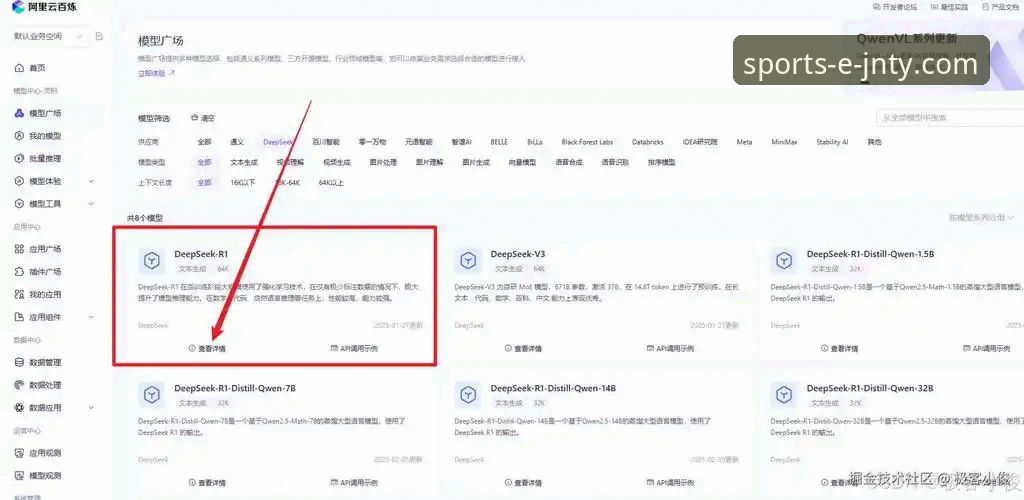The width and height of the screenshot is (1024, 500).
Task: Click the DeepSeek-V3 model card icon
Action: pos(468,261)
